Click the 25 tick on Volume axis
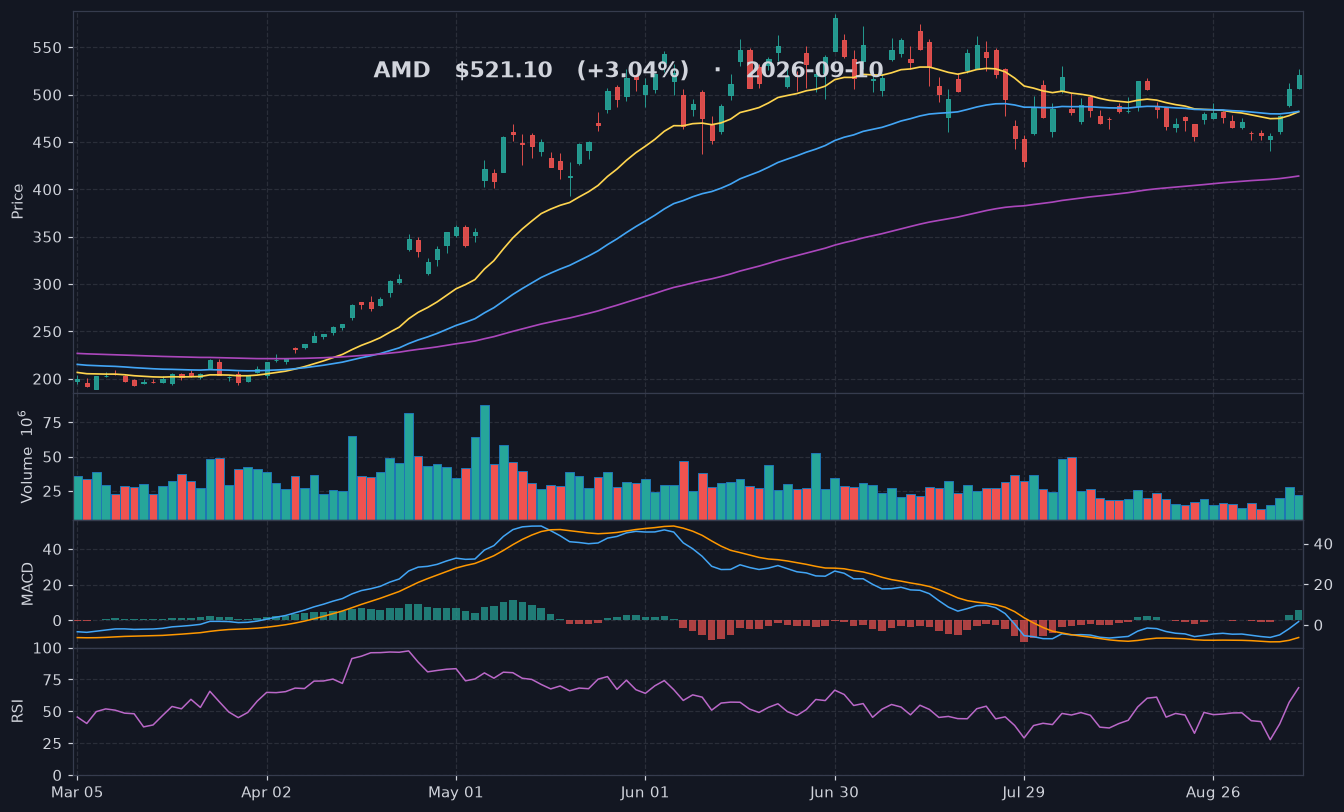This screenshot has height=812, width=1344. click(55, 492)
